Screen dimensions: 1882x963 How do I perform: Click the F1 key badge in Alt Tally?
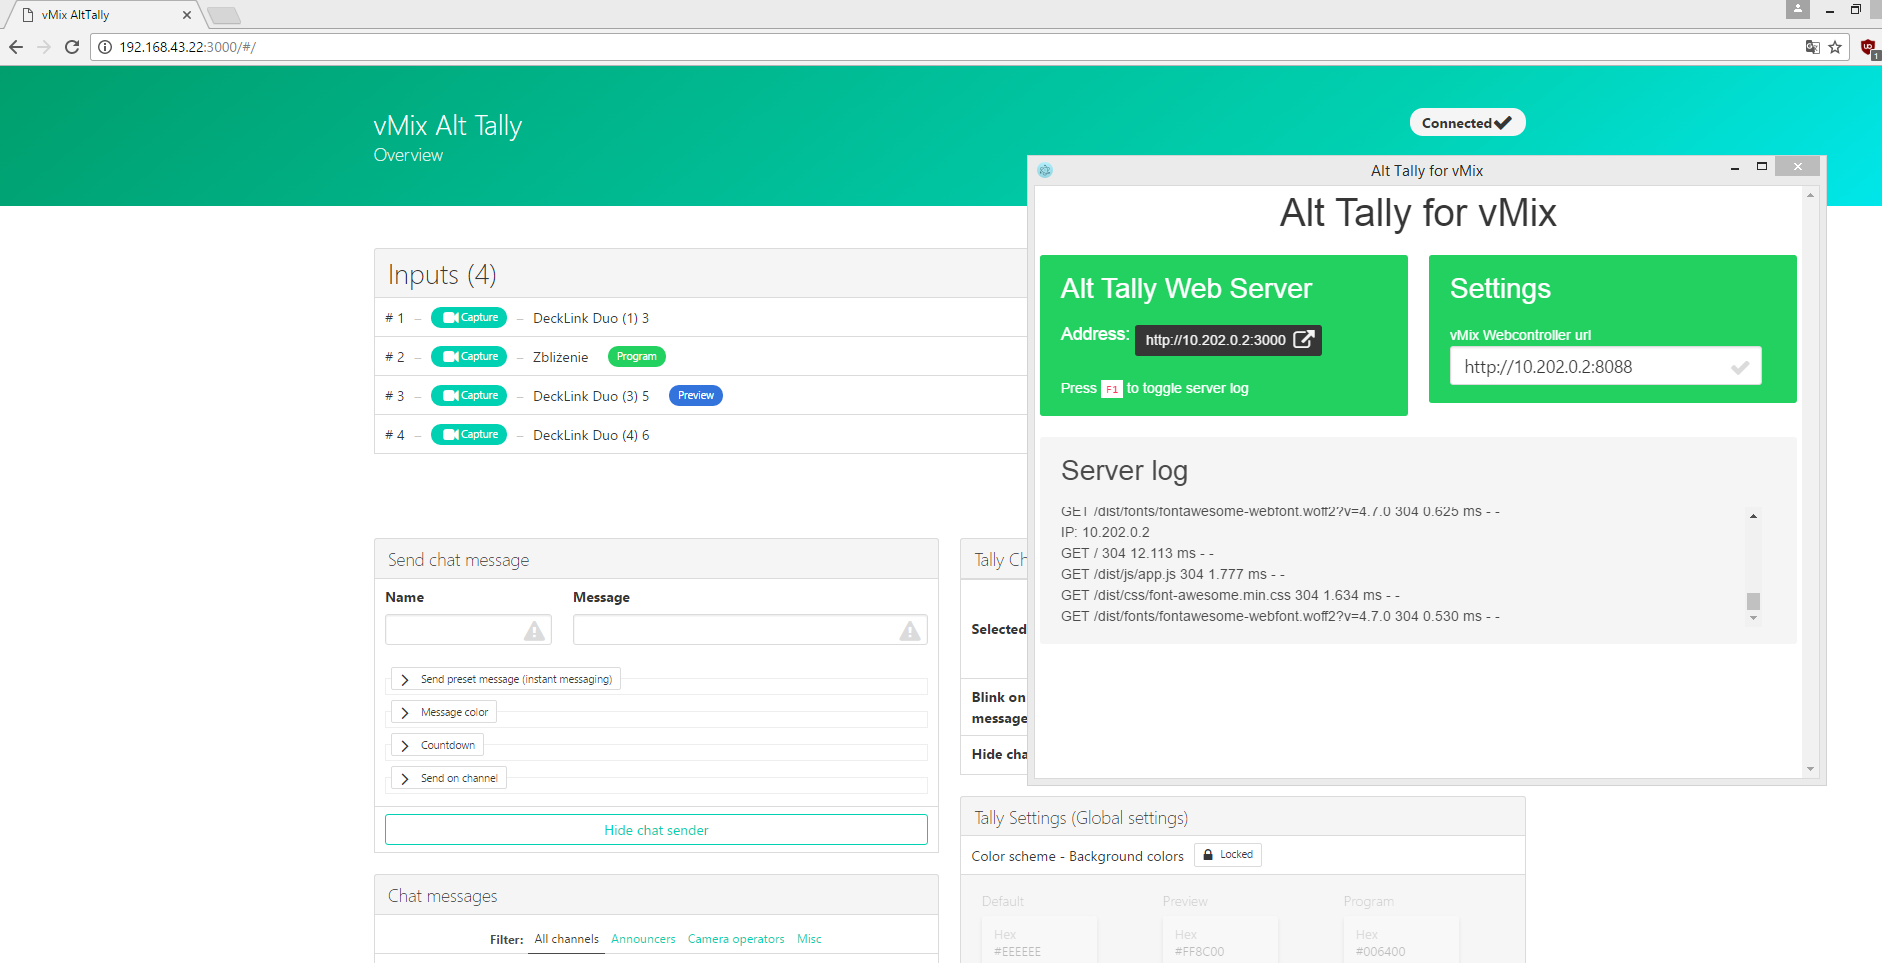1112,389
